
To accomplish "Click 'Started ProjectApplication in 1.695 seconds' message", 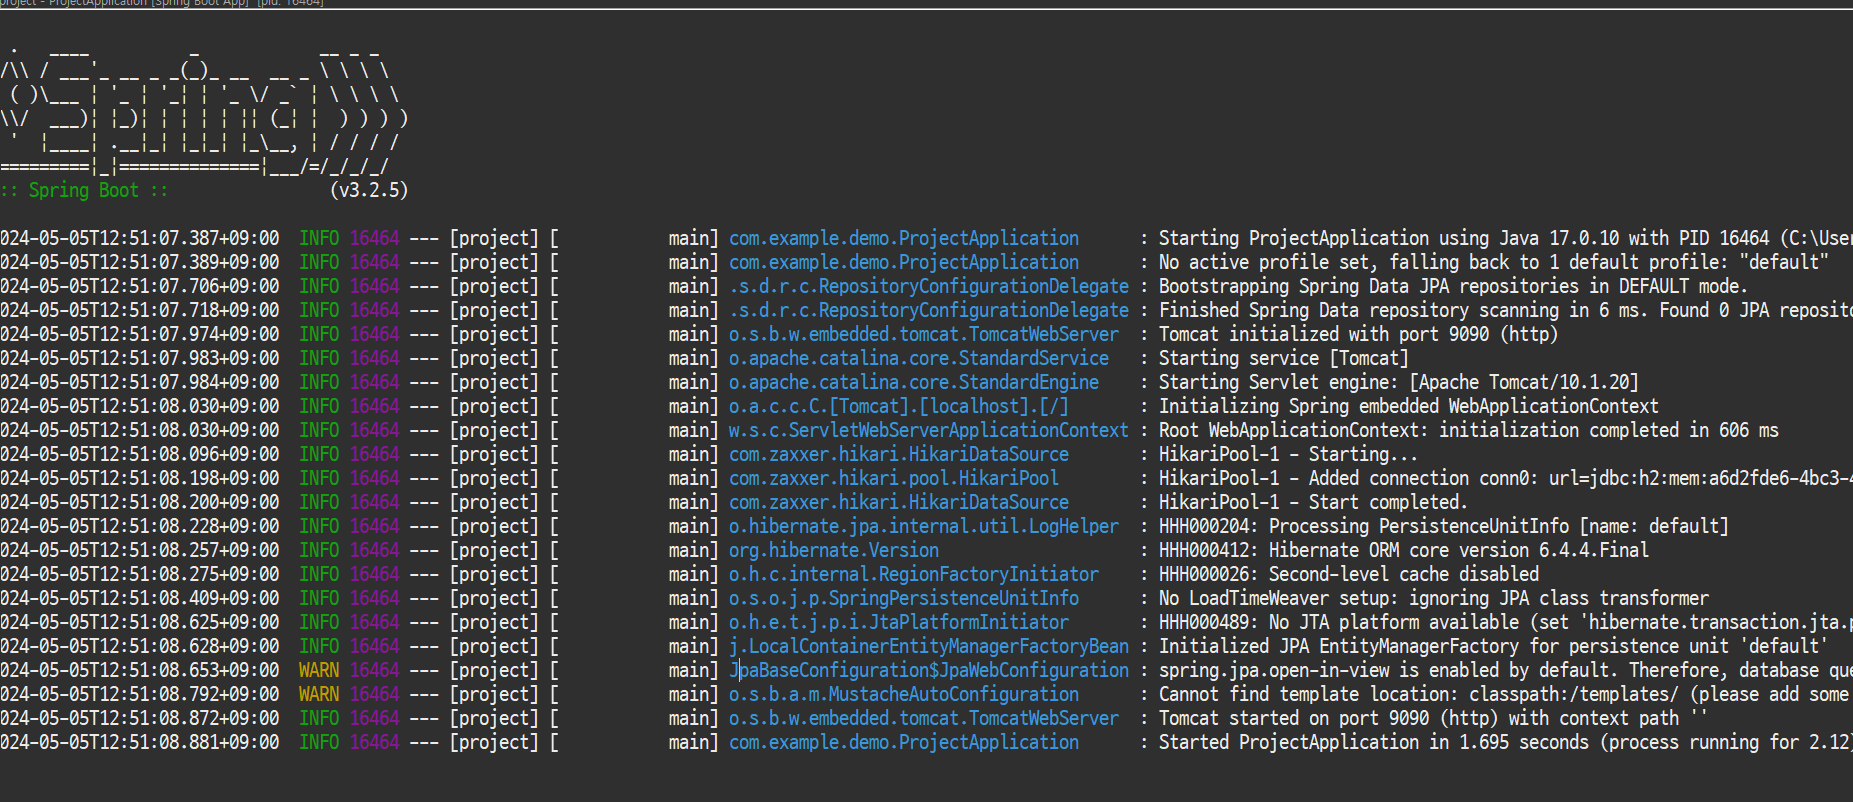I will point(1505,742).
